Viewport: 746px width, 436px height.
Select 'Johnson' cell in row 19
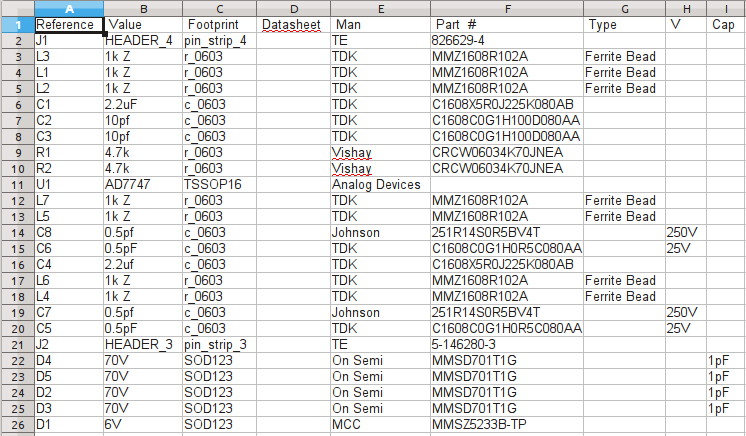click(x=381, y=313)
